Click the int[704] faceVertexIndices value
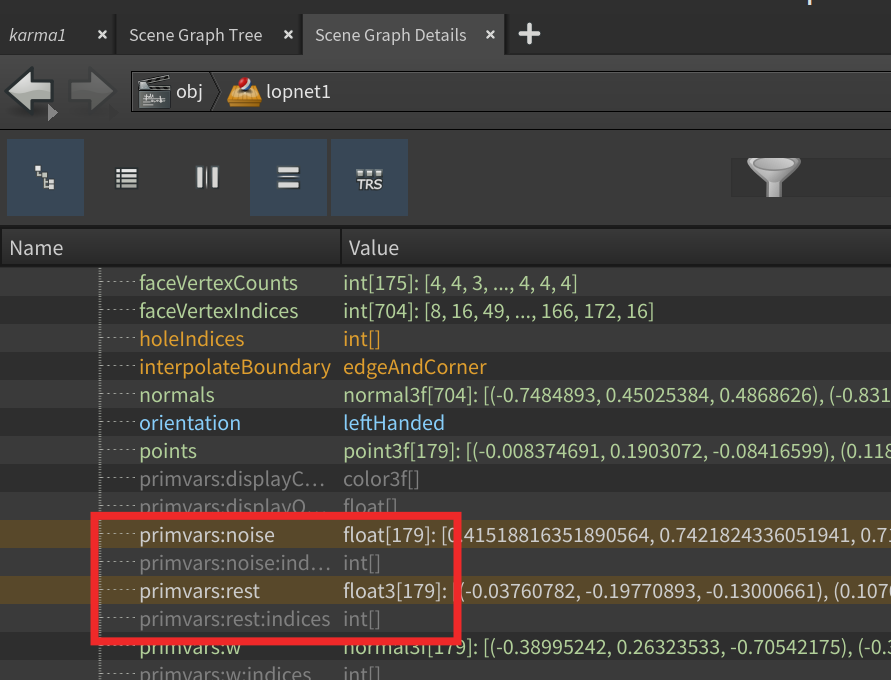The image size is (891, 680). [498, 311]
